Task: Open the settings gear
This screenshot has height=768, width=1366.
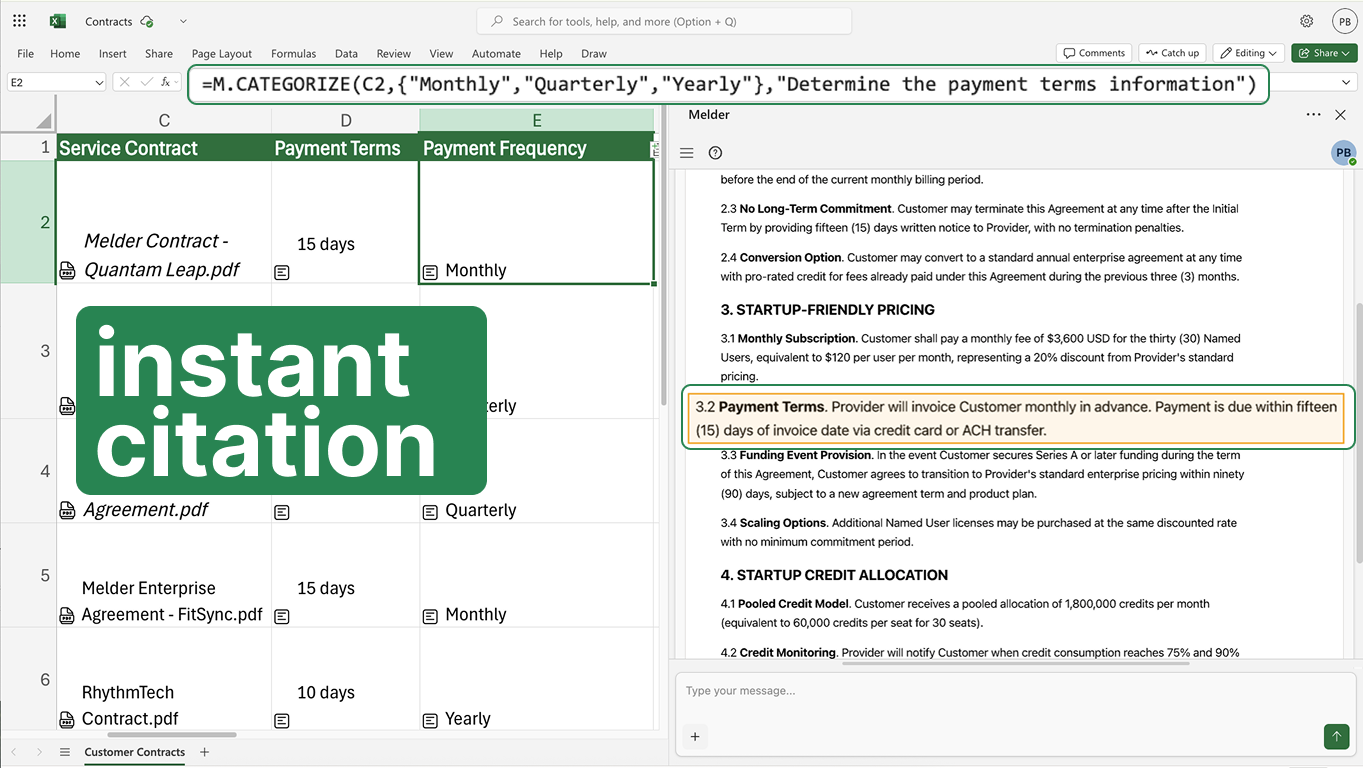Action: (1307, 21)
